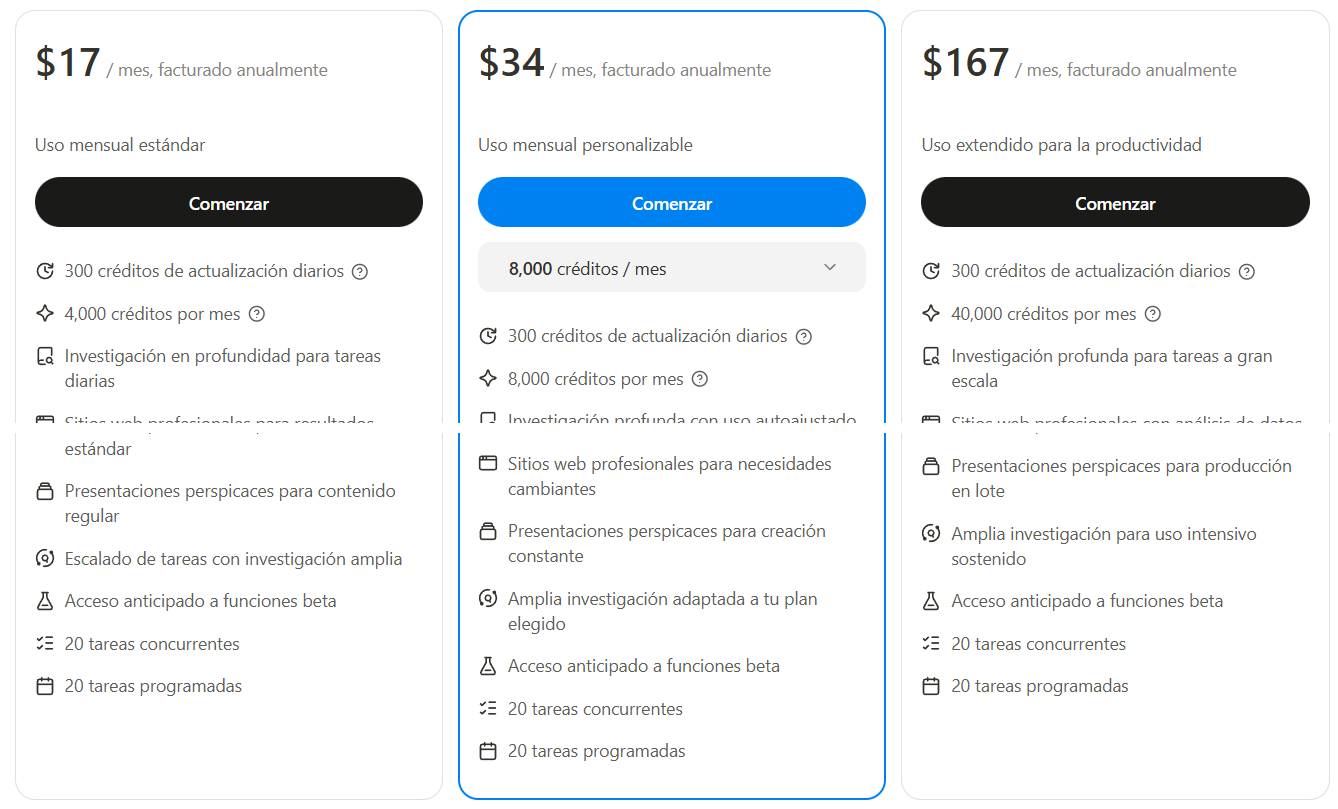
Task: Click diamond icon beside "40,000 créditos por mes"
Action: [930, 313]
